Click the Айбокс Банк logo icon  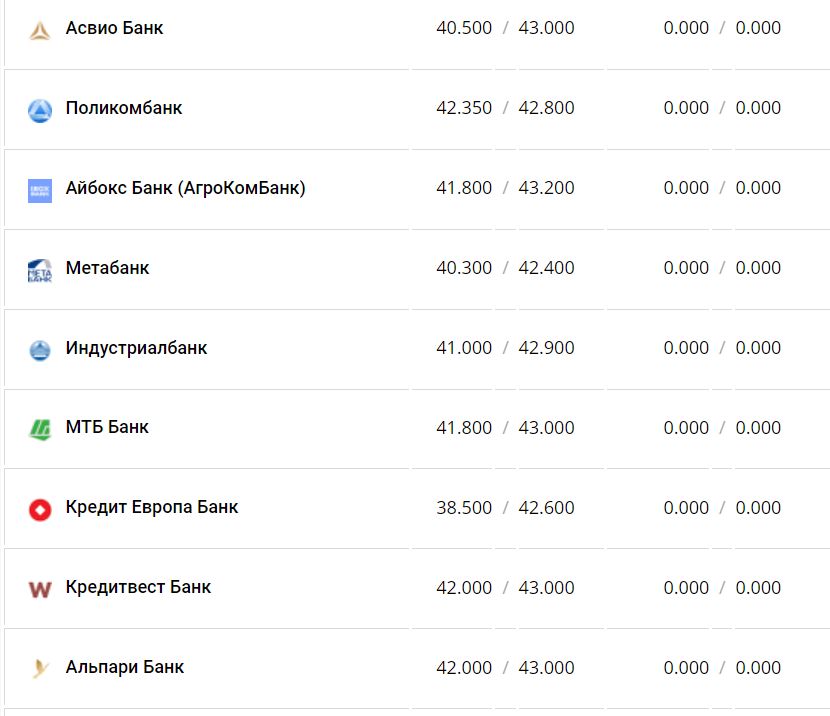tap(39, 190)
